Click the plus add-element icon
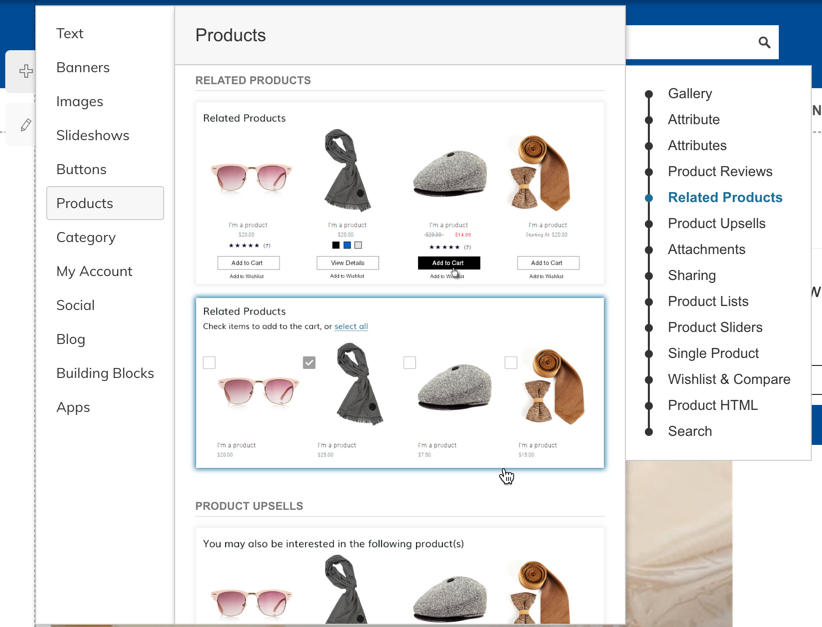This screenshot has width=822, height=627. (x=26, y=71)
